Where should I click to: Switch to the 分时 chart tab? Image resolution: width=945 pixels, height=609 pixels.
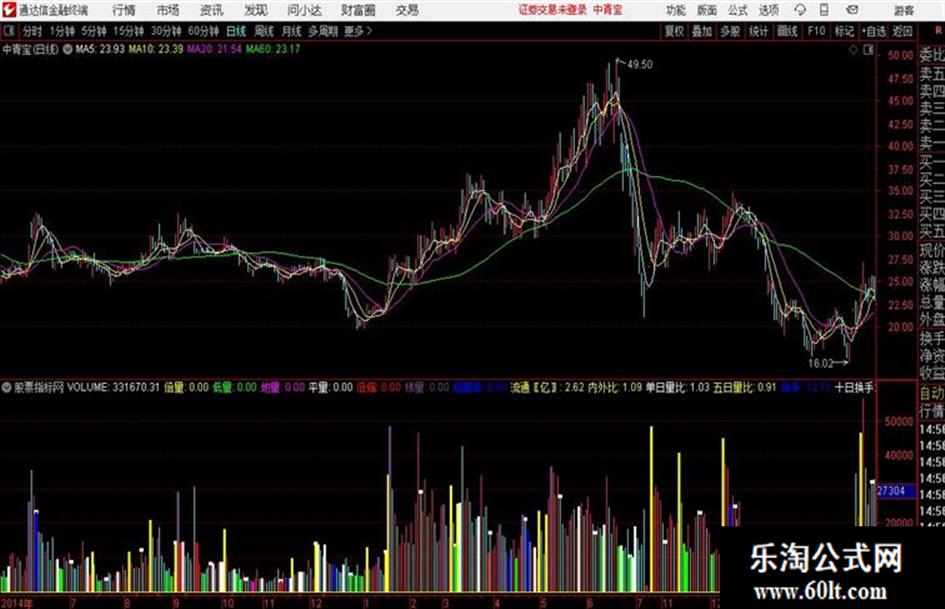coord(33,31)
